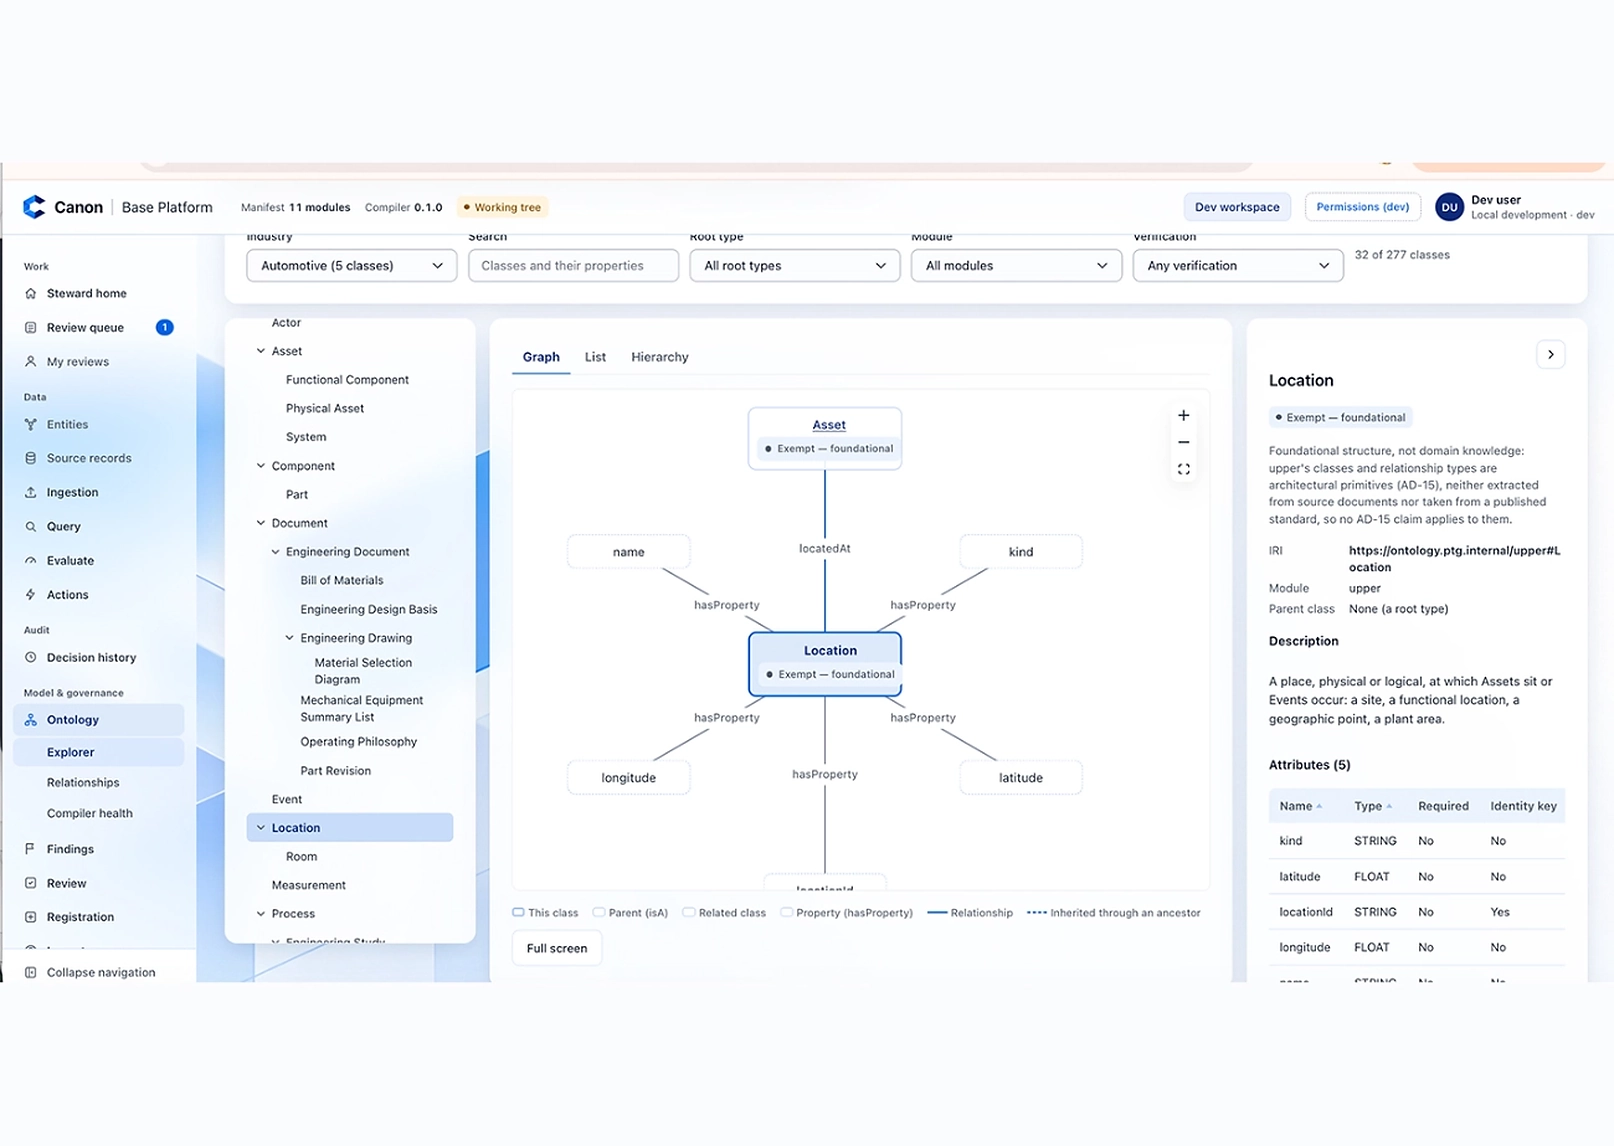Open the All root types dropdown
The width and height of the screenshot is (1614, 1146).
tap(795, 265)
